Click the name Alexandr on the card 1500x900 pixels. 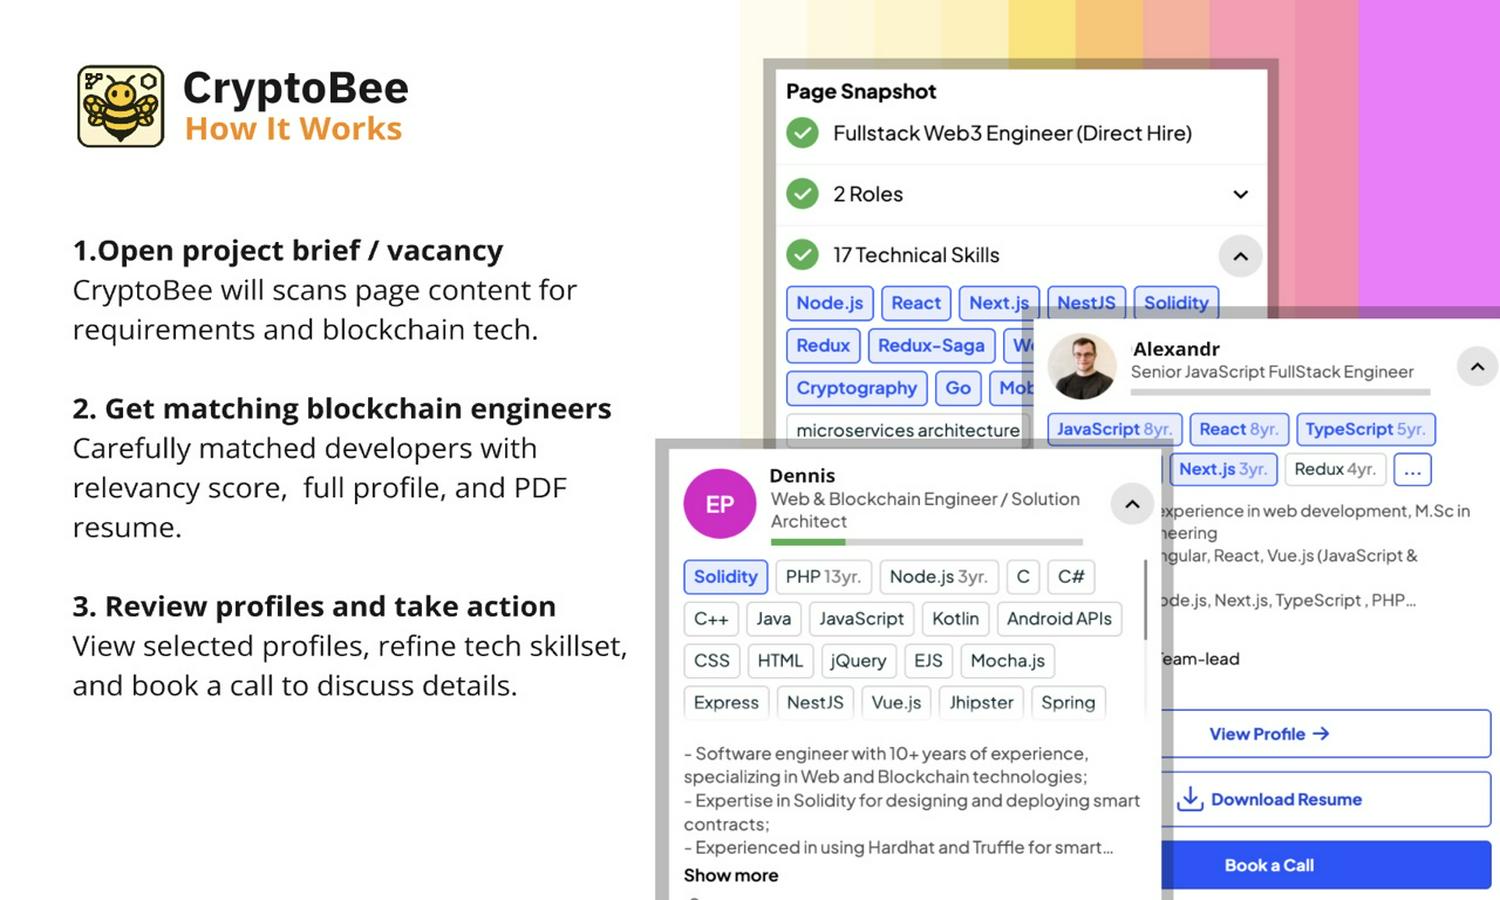(1176, 349)
